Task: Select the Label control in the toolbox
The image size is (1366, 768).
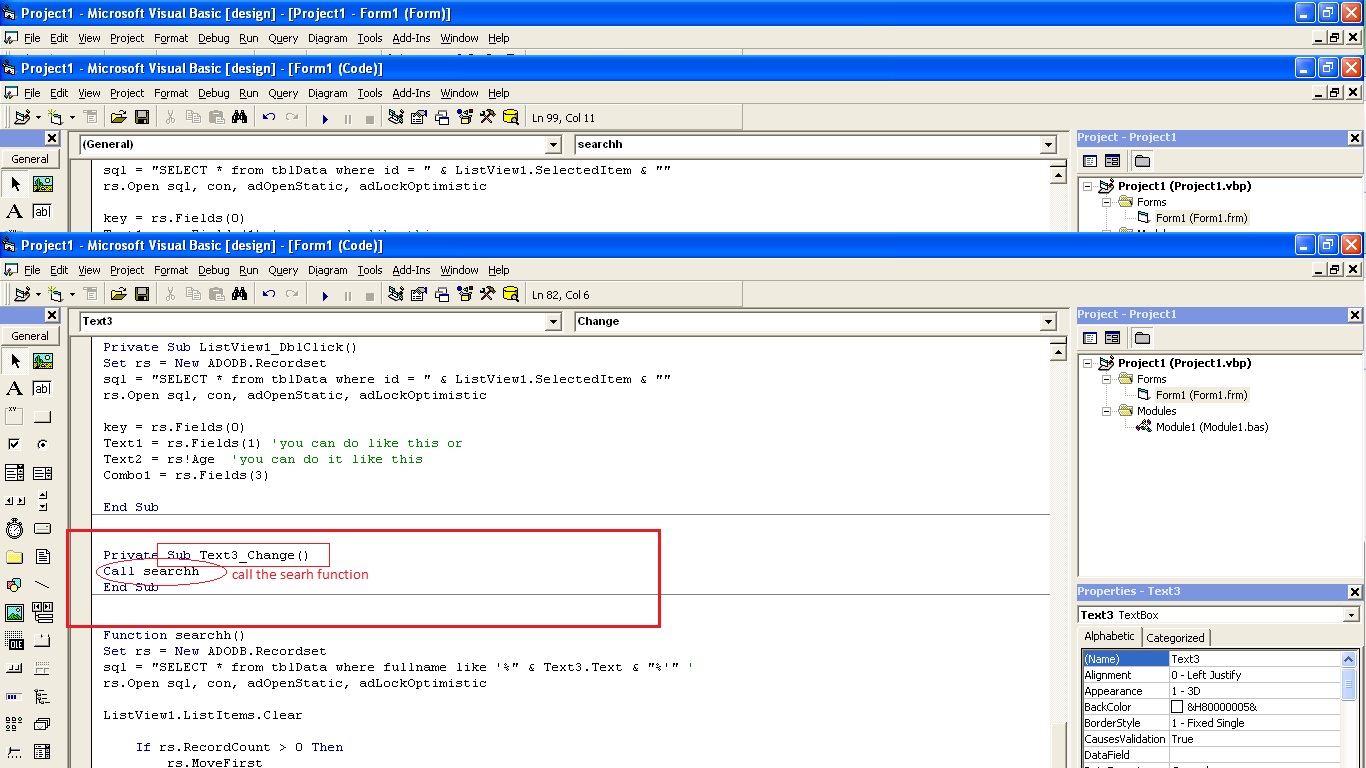Action: pos(16,388)
